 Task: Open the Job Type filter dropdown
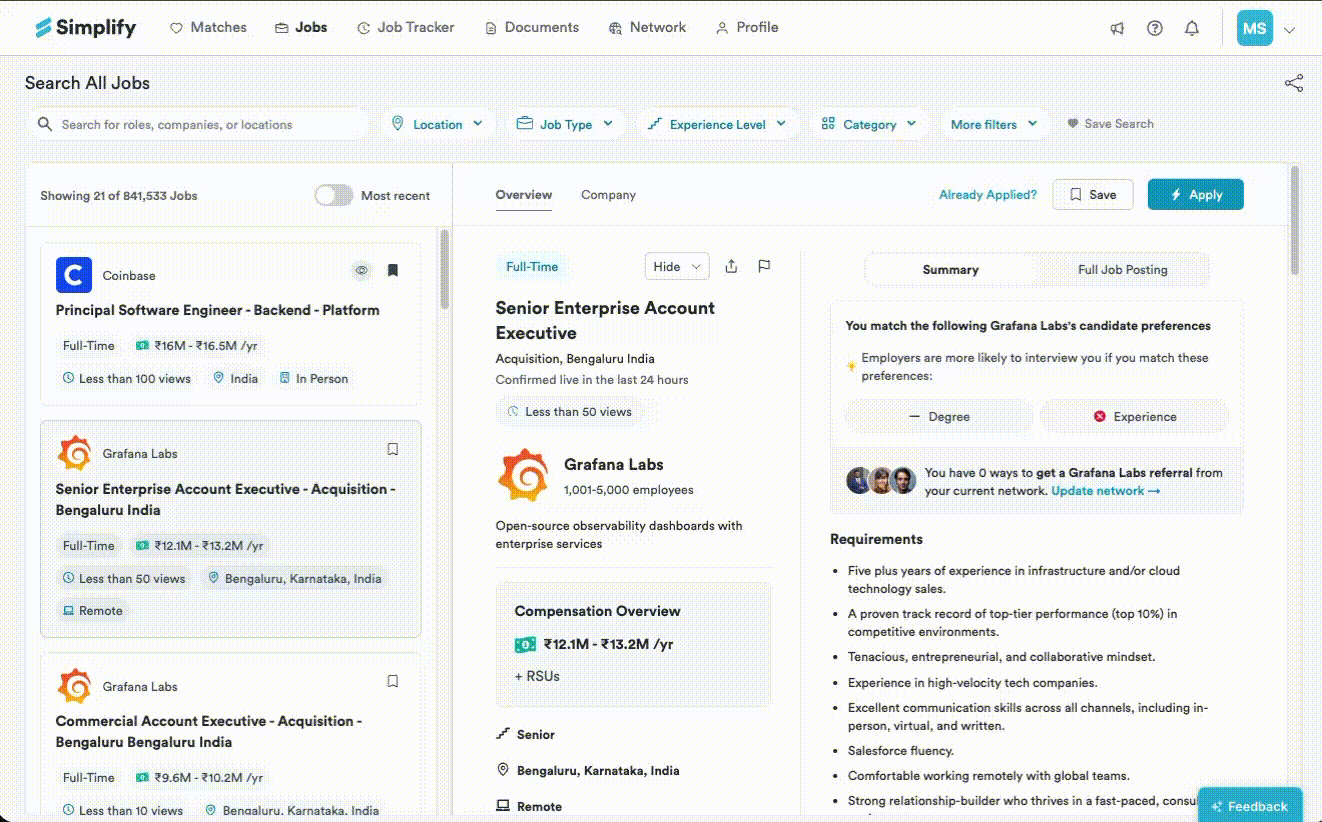coord(566,124)
